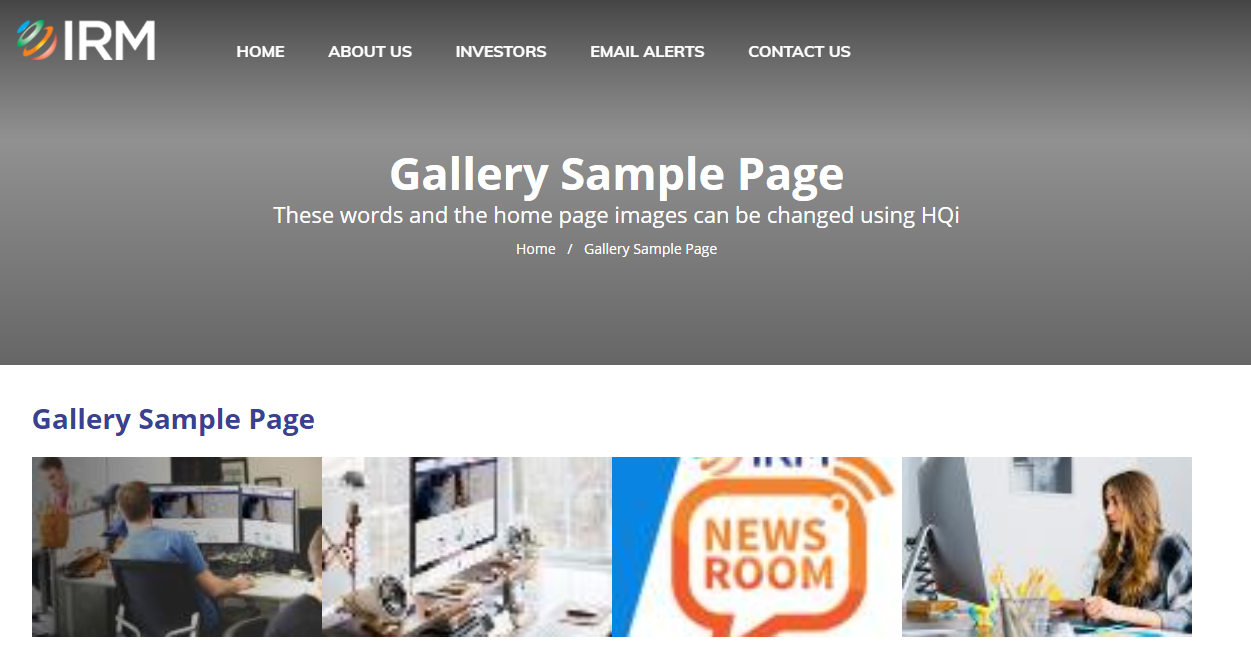The image size is (1251, 663).
Task: Click the blue Gallery Sample Page heading
Action: click(x=173, y=419)
